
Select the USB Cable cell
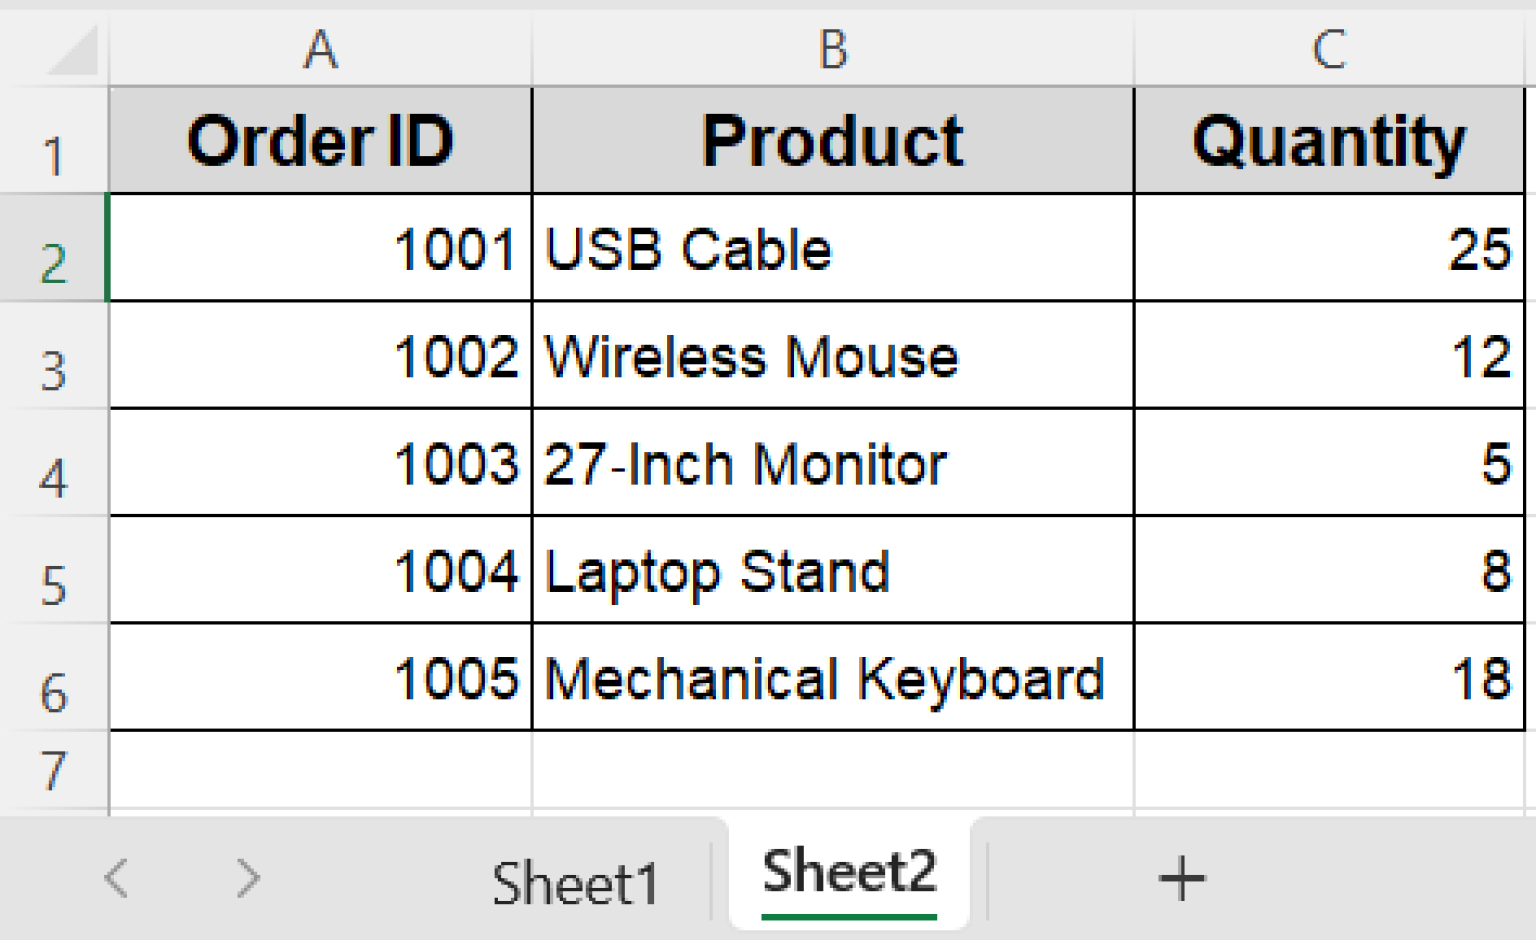(833, 249)
